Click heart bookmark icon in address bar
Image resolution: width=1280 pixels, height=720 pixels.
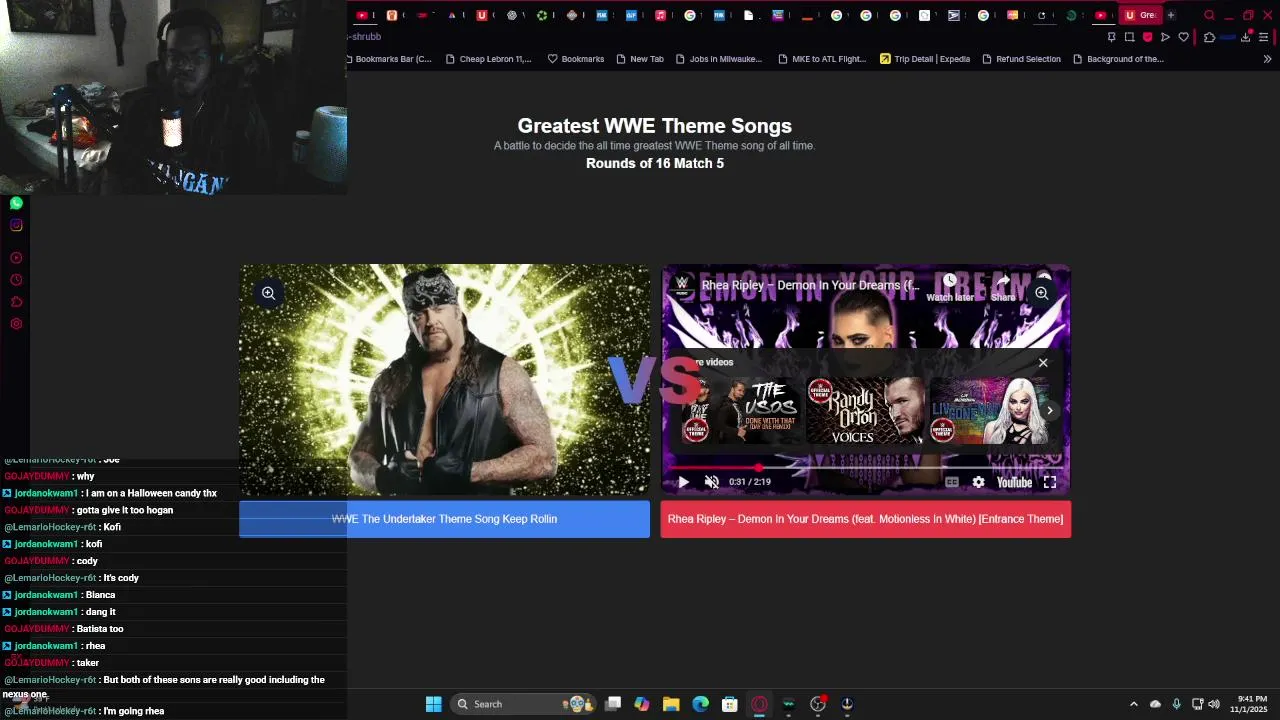pyautogui.click(x=1184, y=37)
